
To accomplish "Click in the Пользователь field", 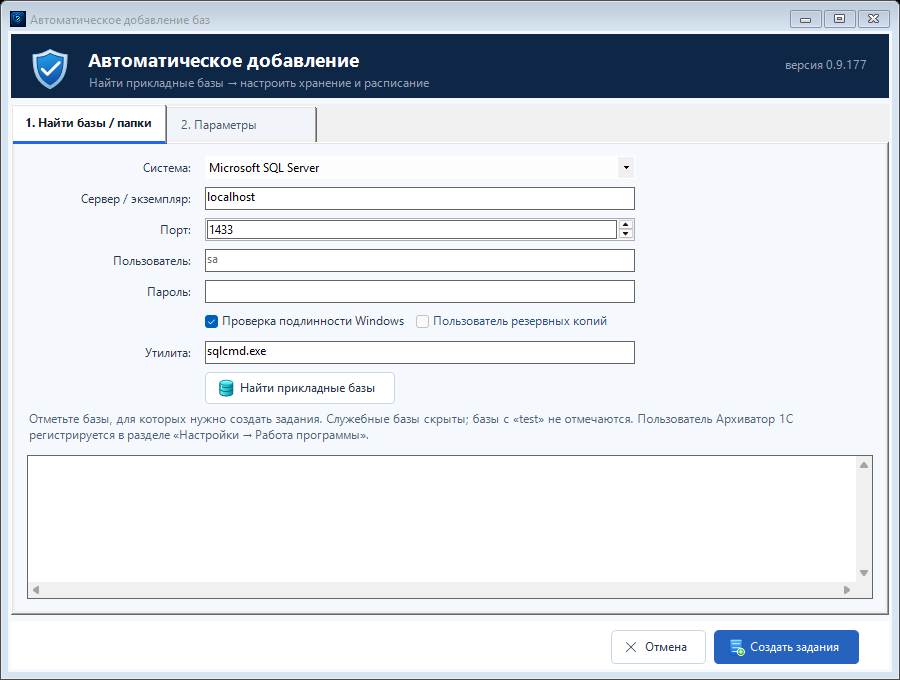I will pyautogui.click(x=420, y=261).
